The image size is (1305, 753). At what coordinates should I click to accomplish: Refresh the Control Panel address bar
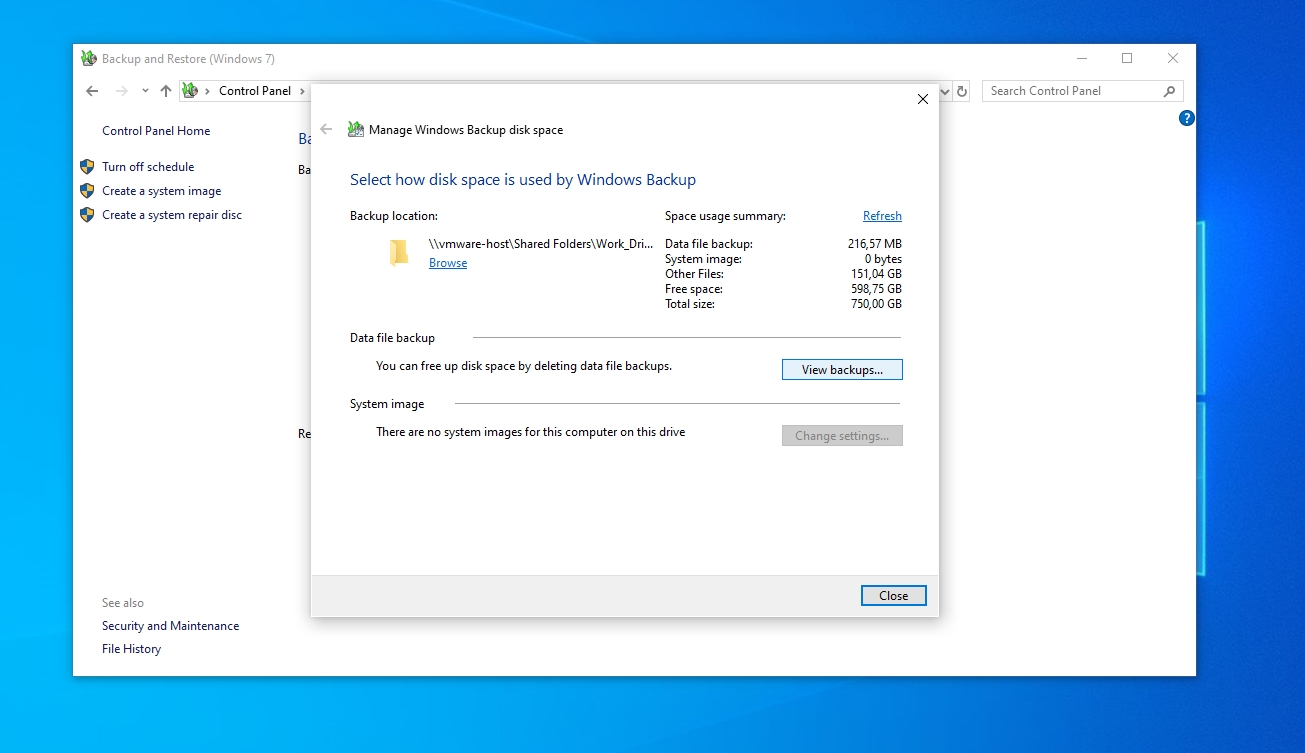pyautogui.click(x=962, y=91)
